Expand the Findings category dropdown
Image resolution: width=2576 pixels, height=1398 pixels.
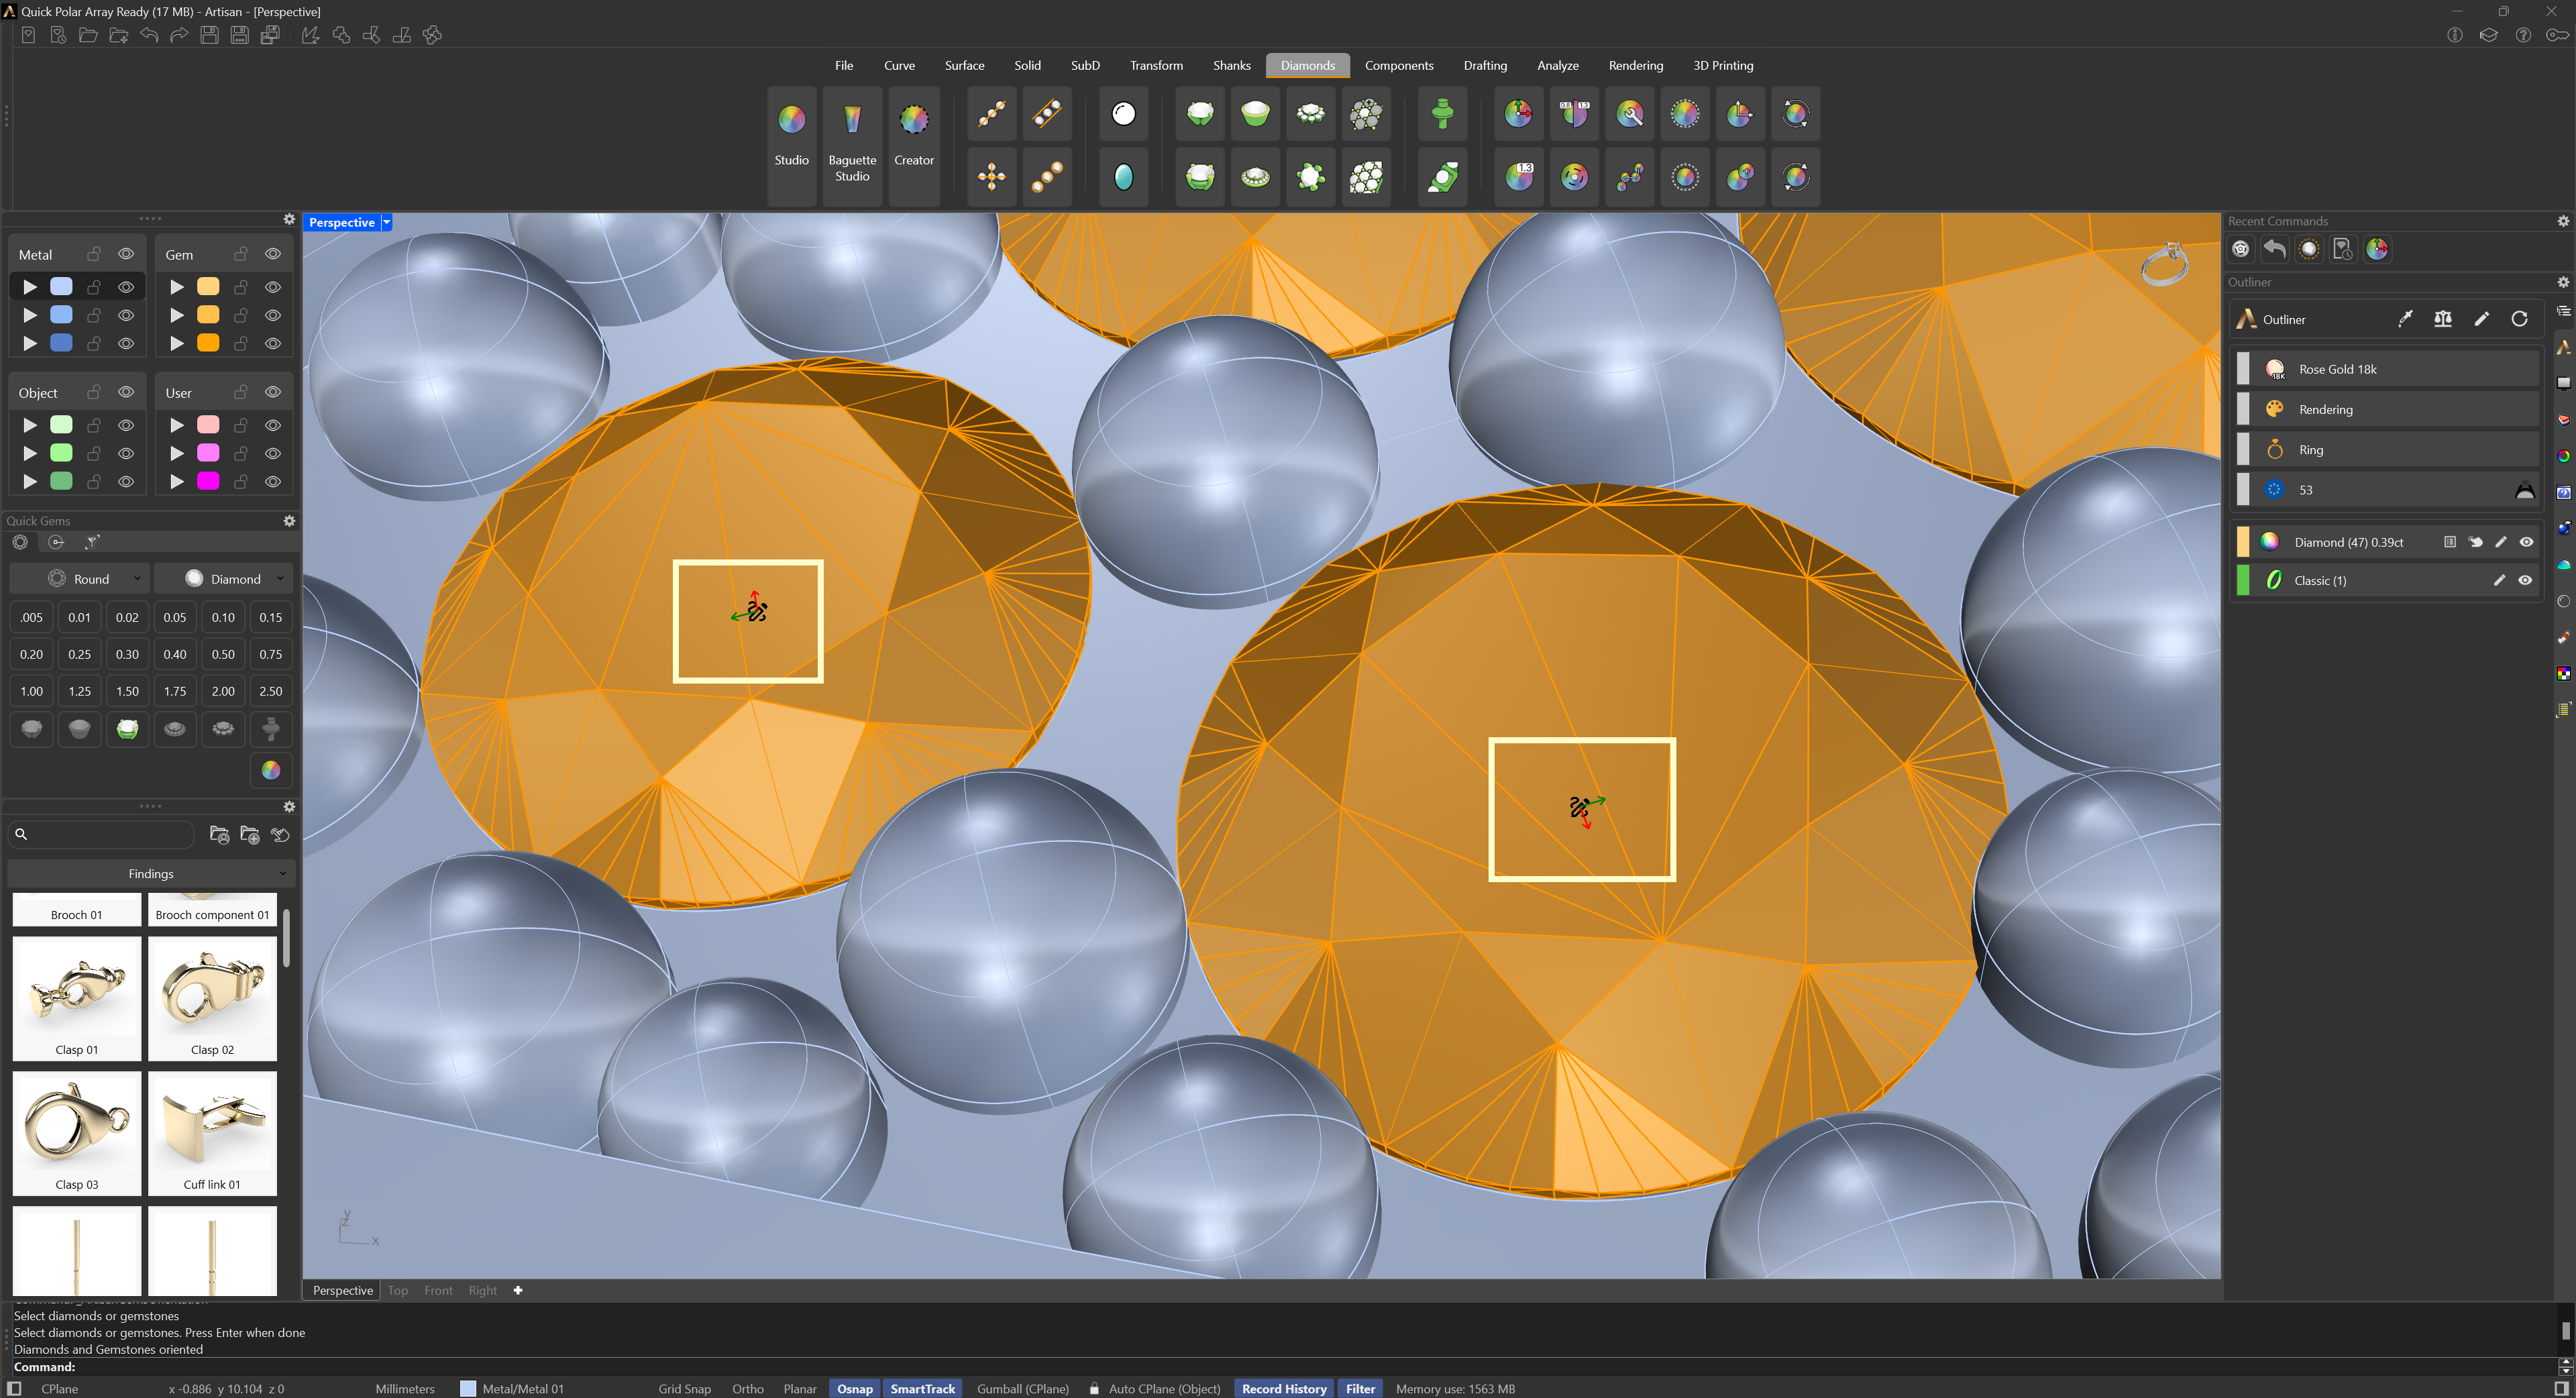[x=151, y=874]
